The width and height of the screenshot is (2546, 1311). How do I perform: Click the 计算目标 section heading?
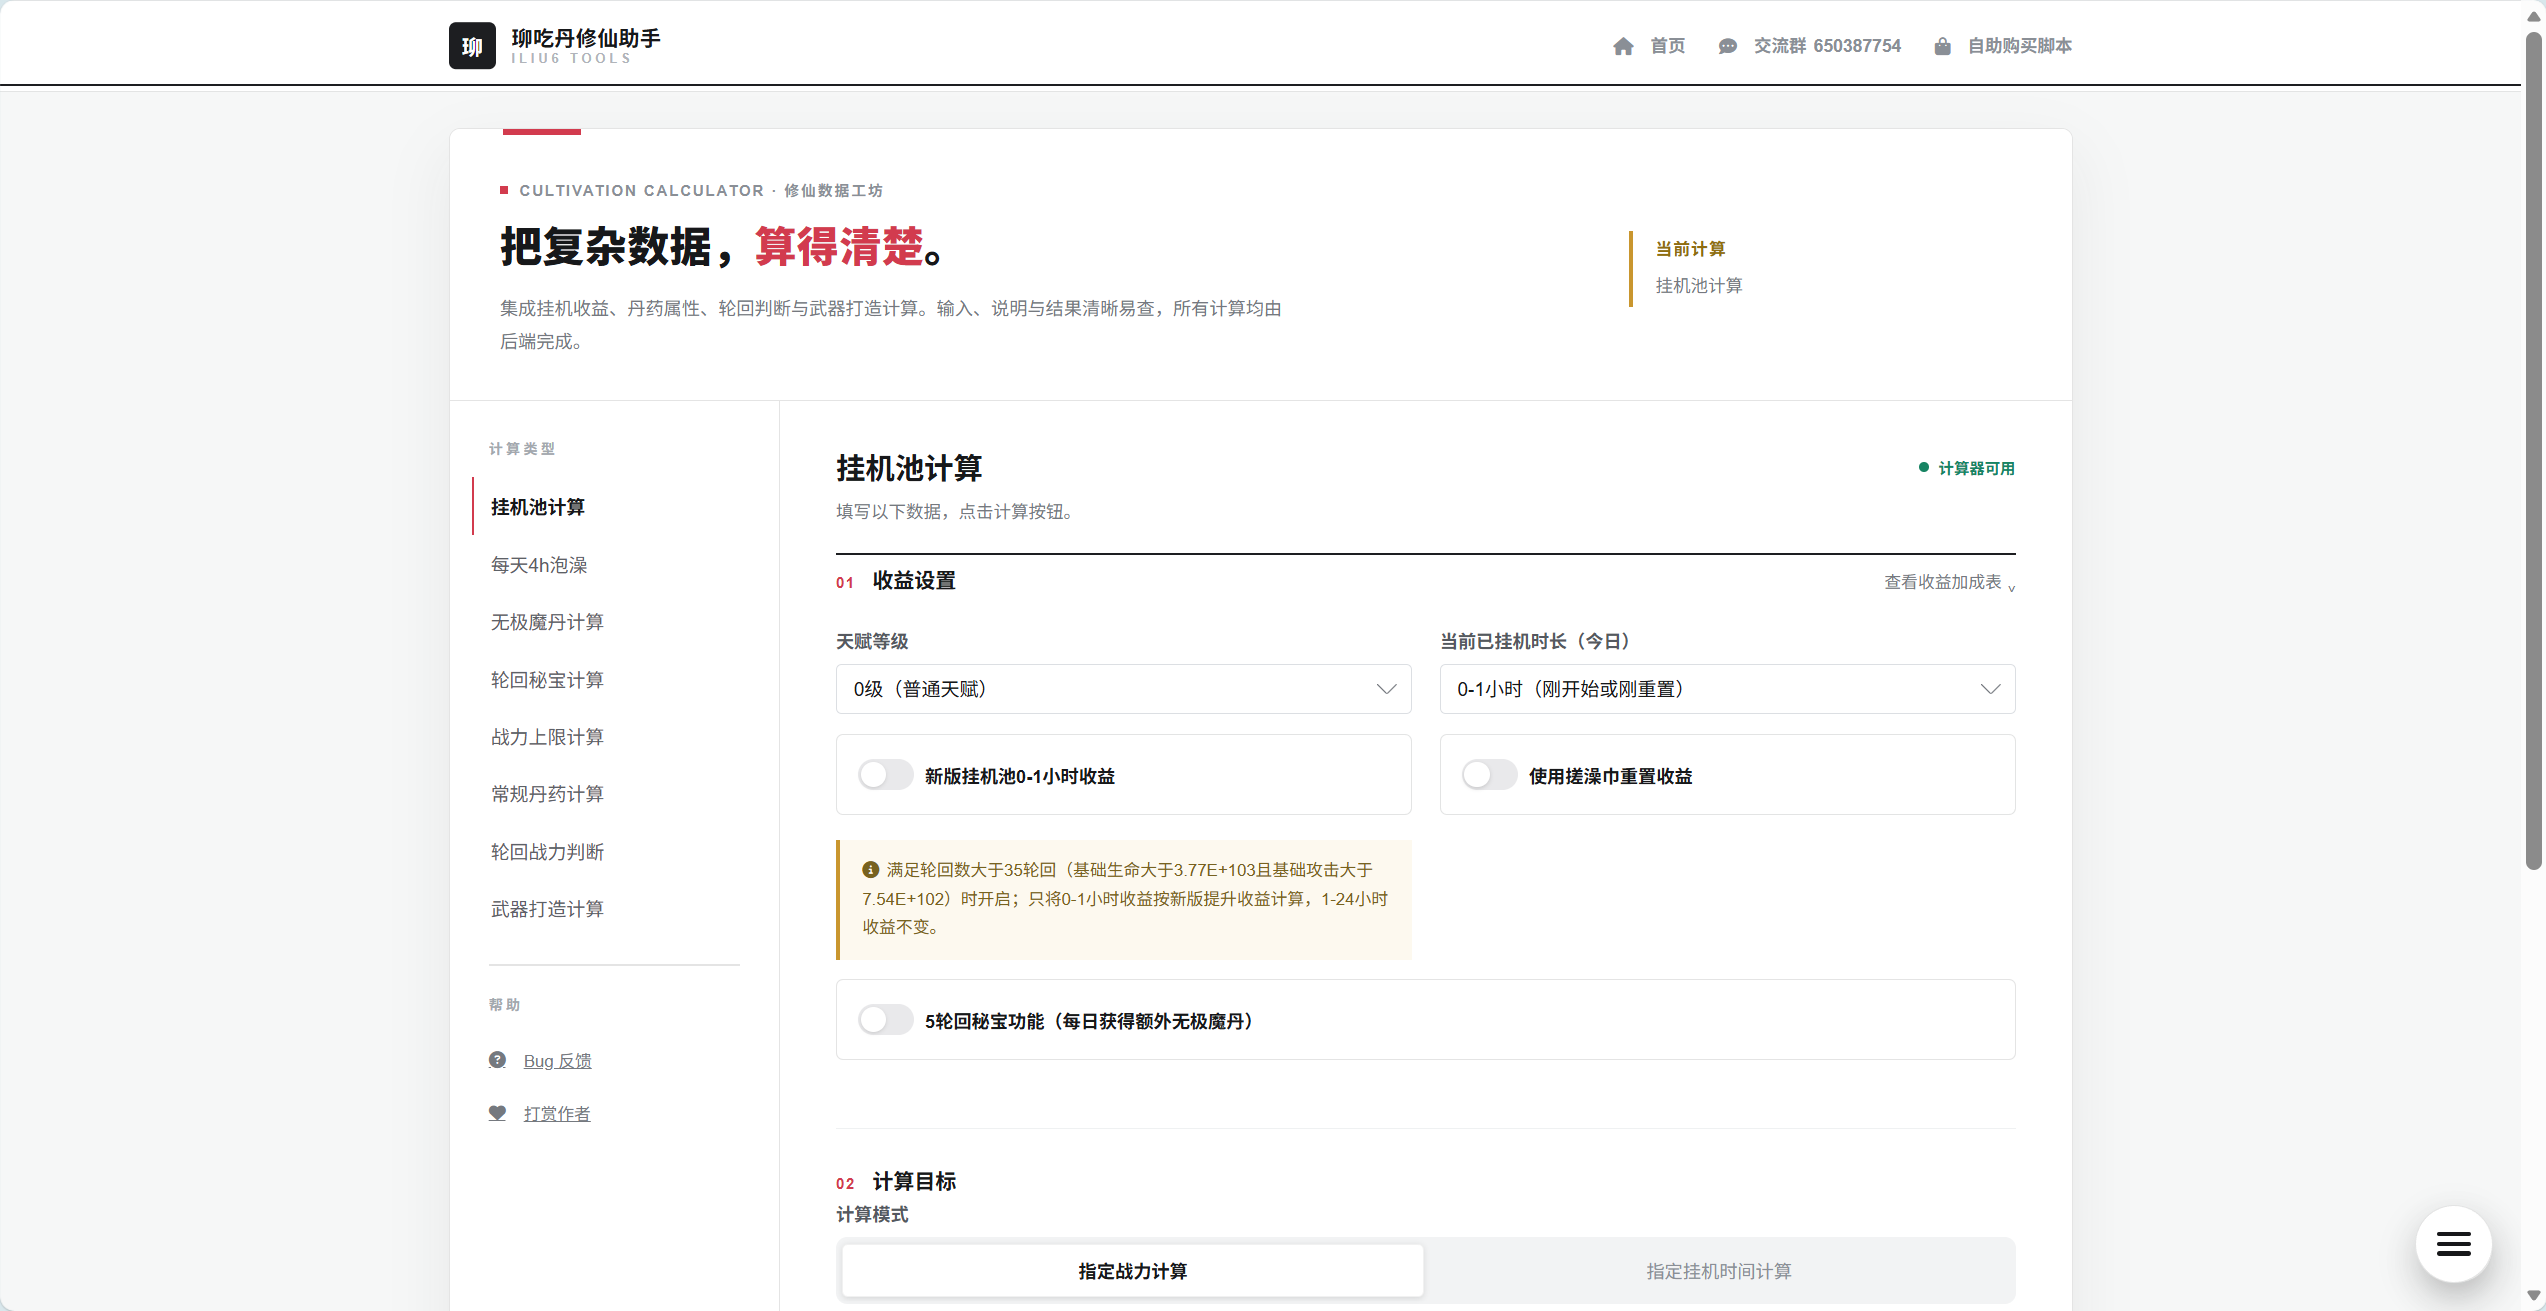point(914,1182)
